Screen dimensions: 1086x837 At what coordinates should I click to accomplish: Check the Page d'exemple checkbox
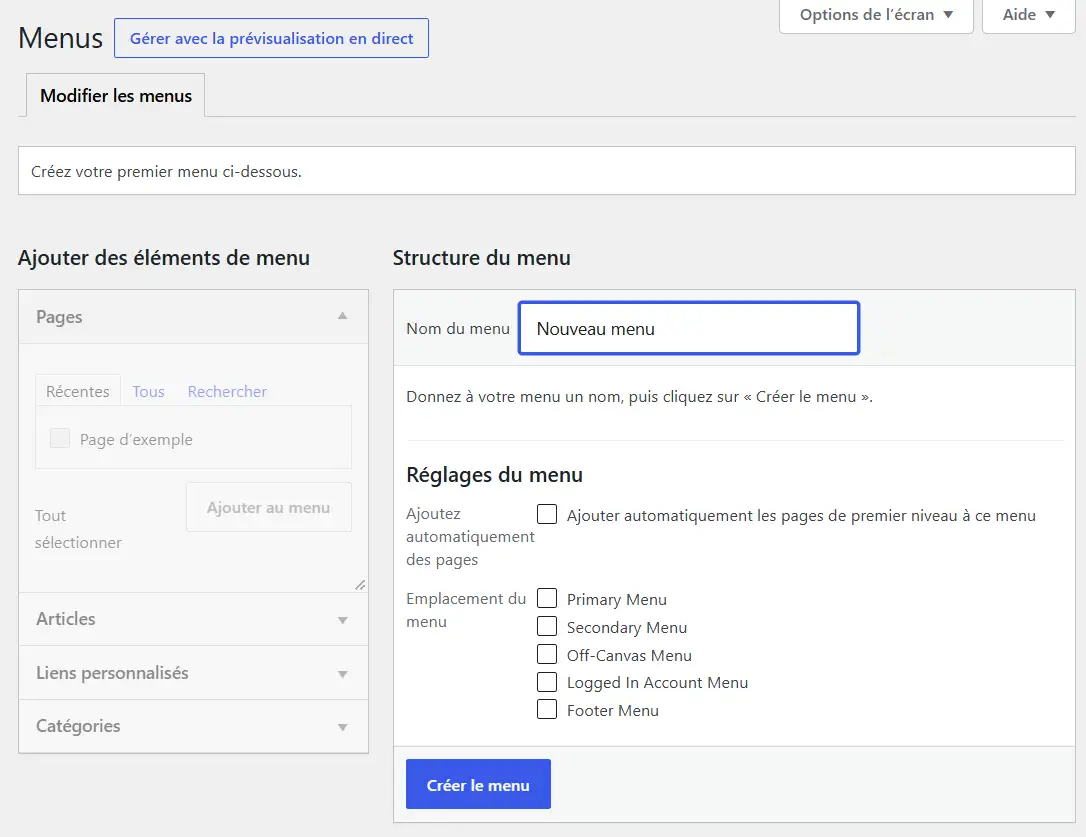pyautogui.click(x=60, y=438)
